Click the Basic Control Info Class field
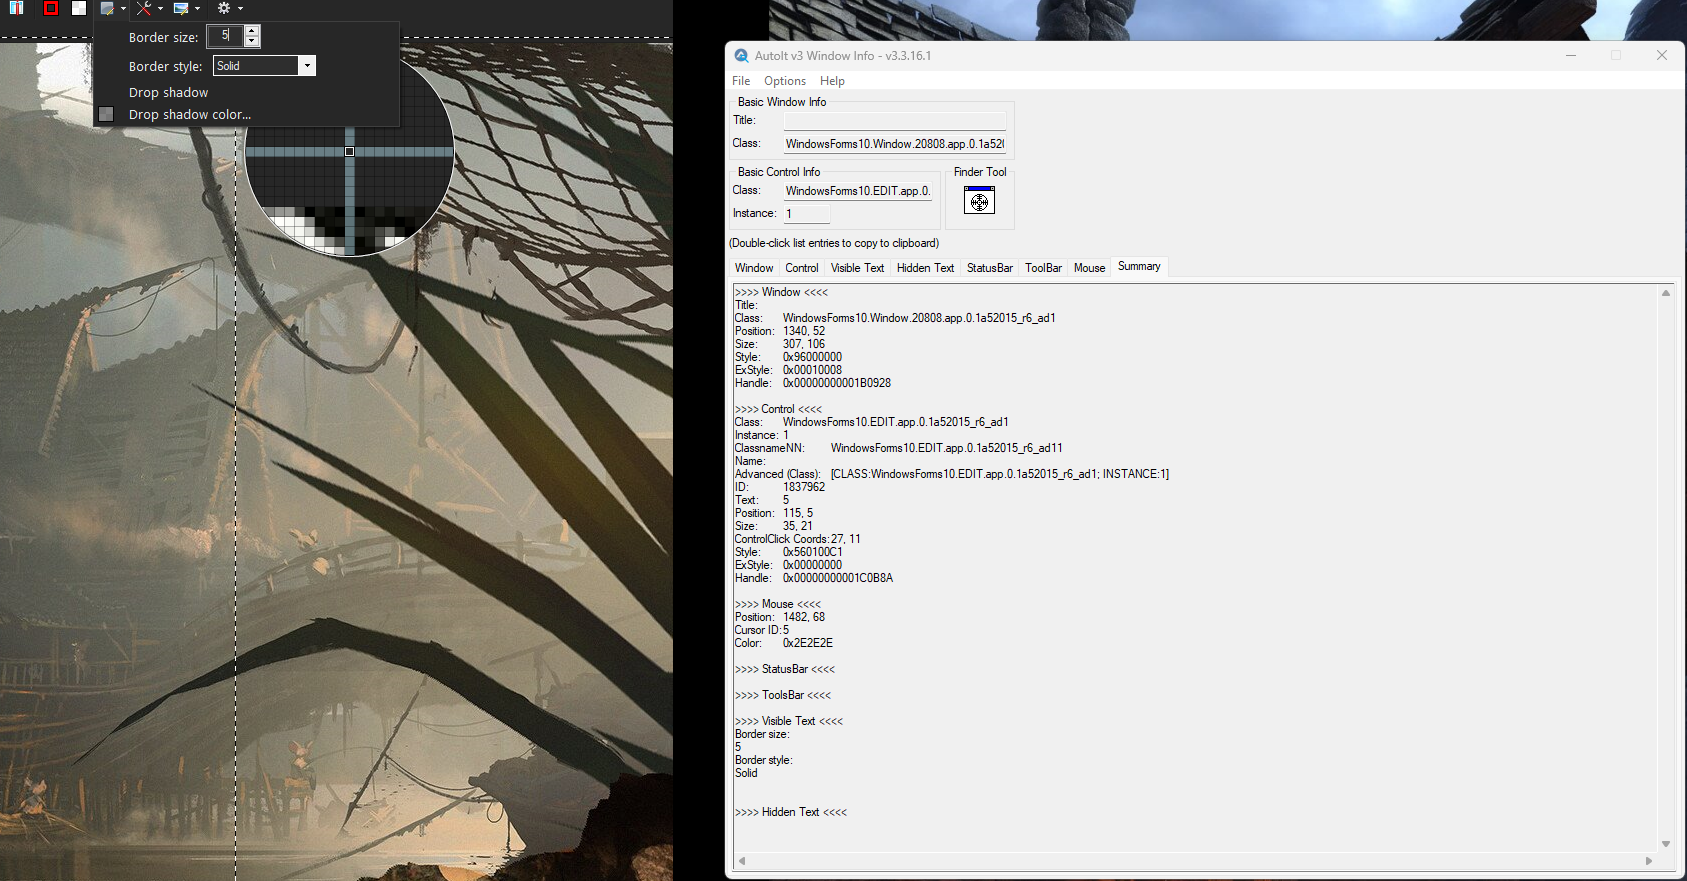 857,191
